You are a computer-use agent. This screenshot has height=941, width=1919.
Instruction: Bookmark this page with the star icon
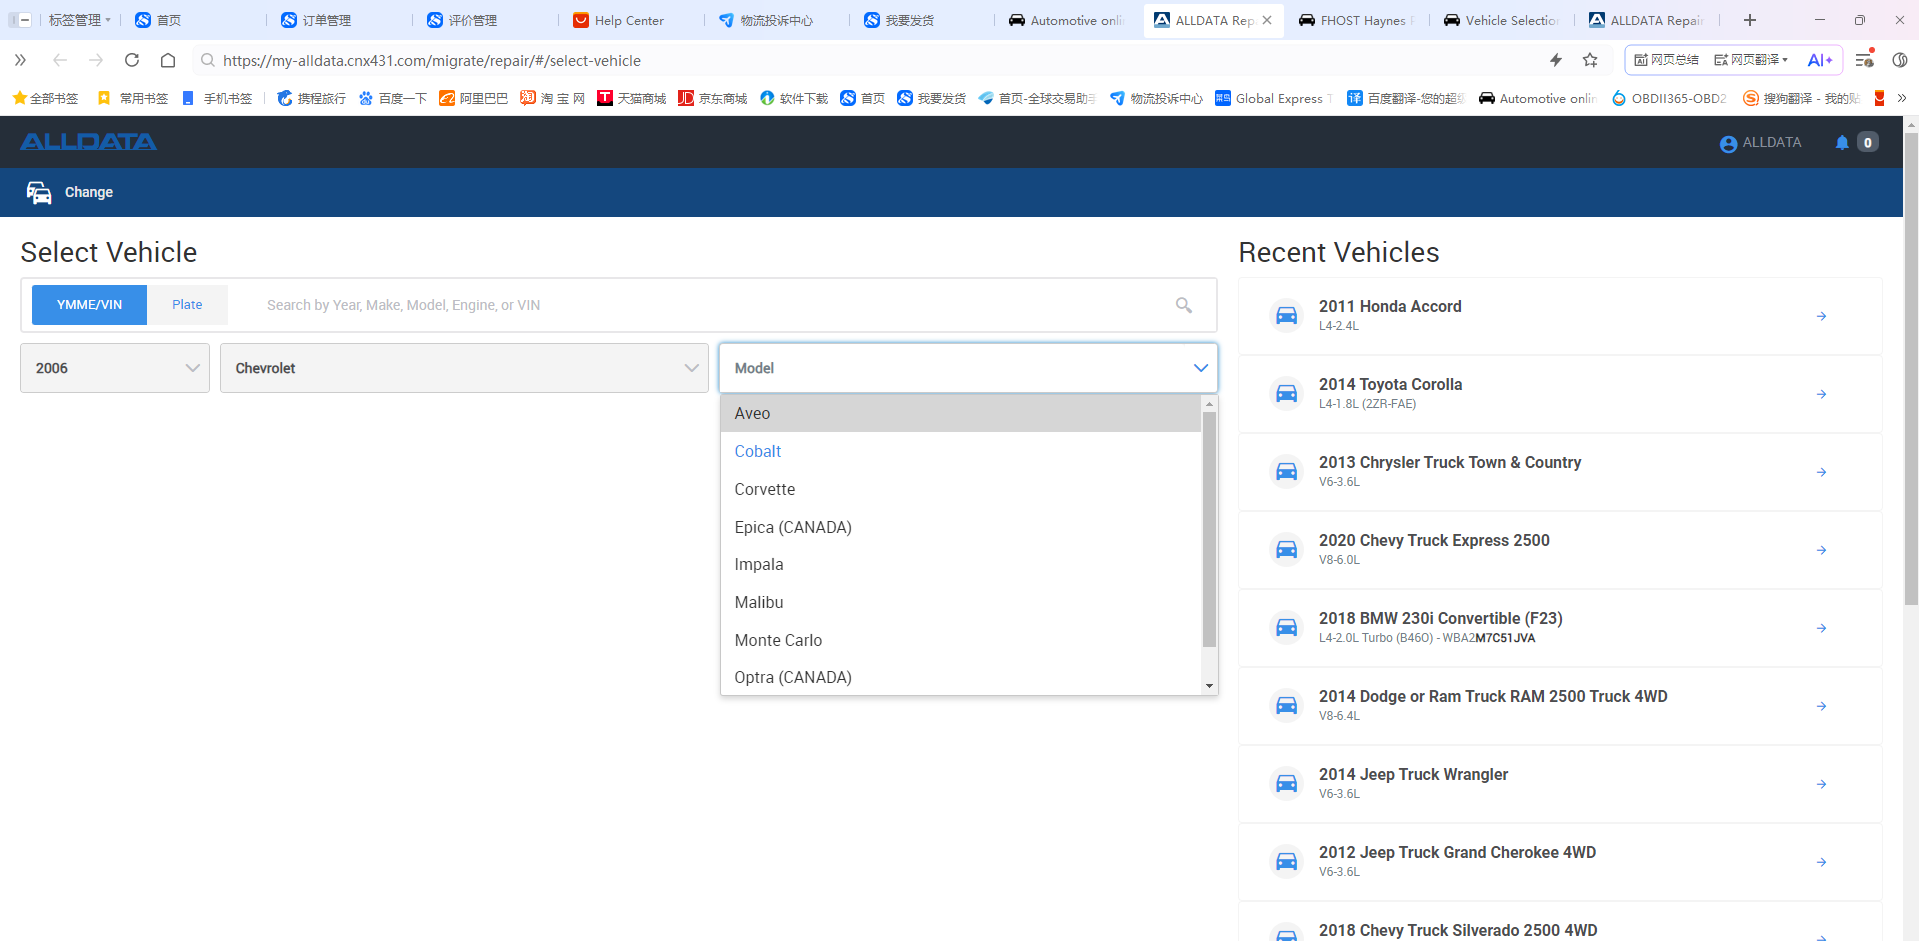click(1590, 60)
